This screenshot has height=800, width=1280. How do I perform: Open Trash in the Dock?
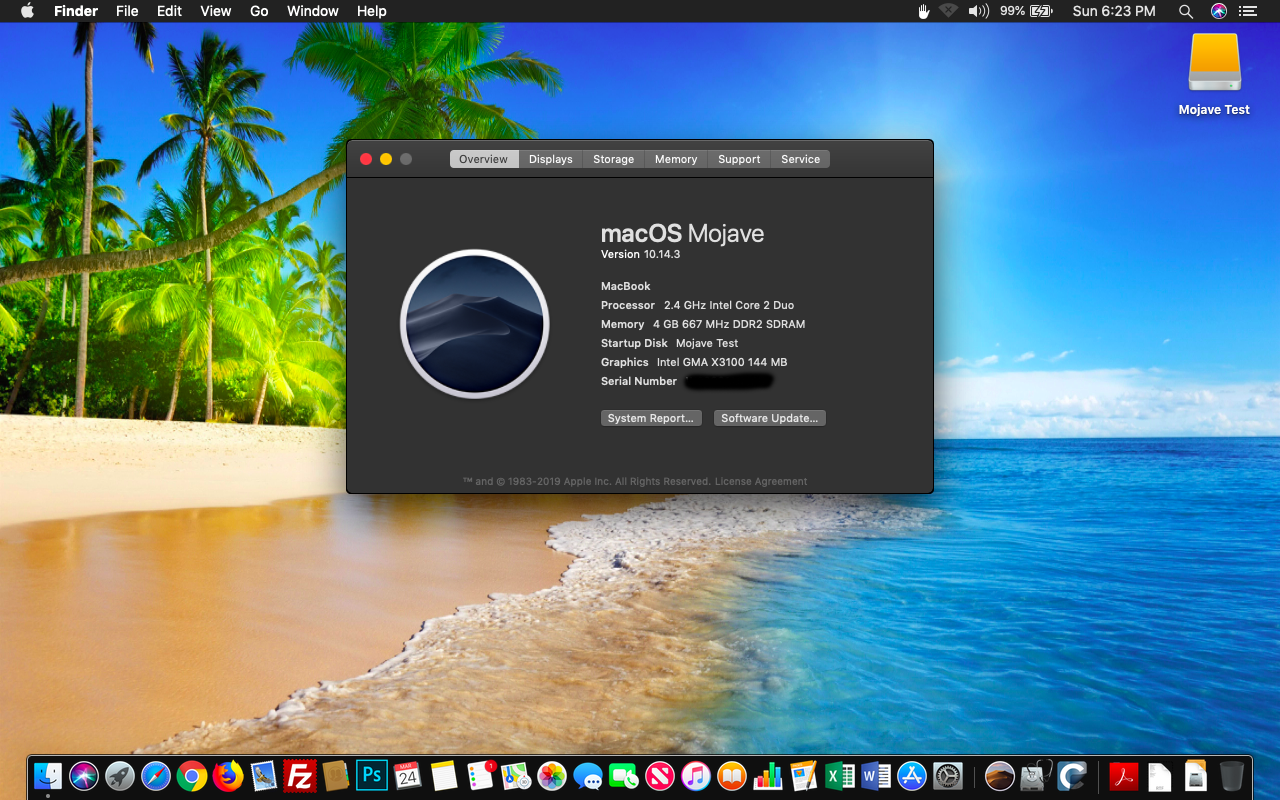pos(1232,776)
